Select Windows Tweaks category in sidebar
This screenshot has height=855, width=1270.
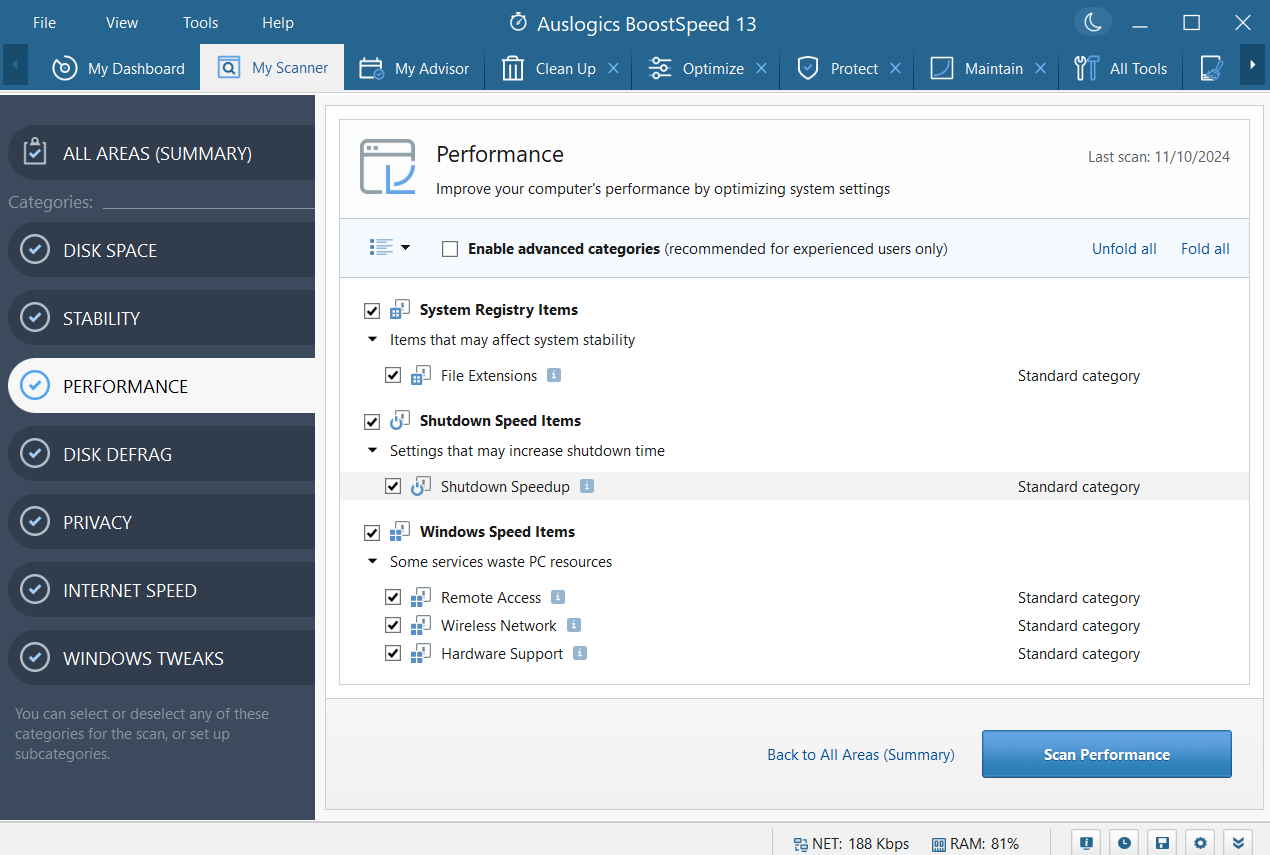(x=161, y=658)
